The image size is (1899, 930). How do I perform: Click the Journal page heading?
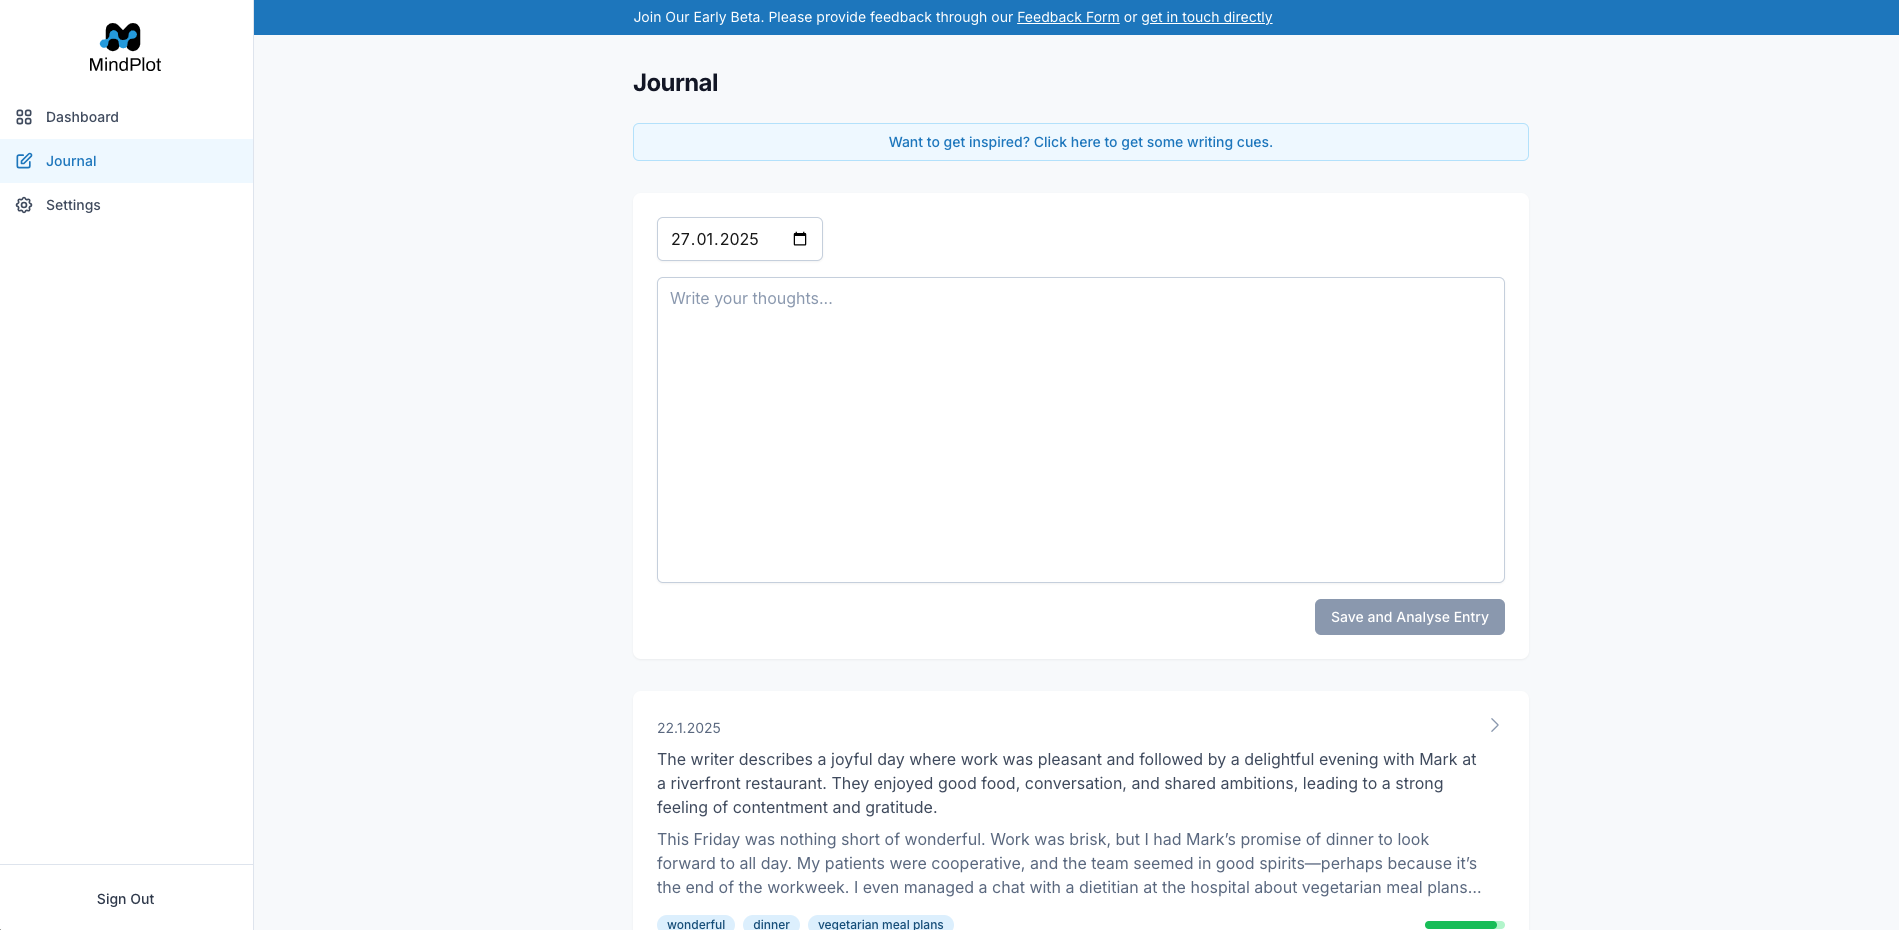675,83
